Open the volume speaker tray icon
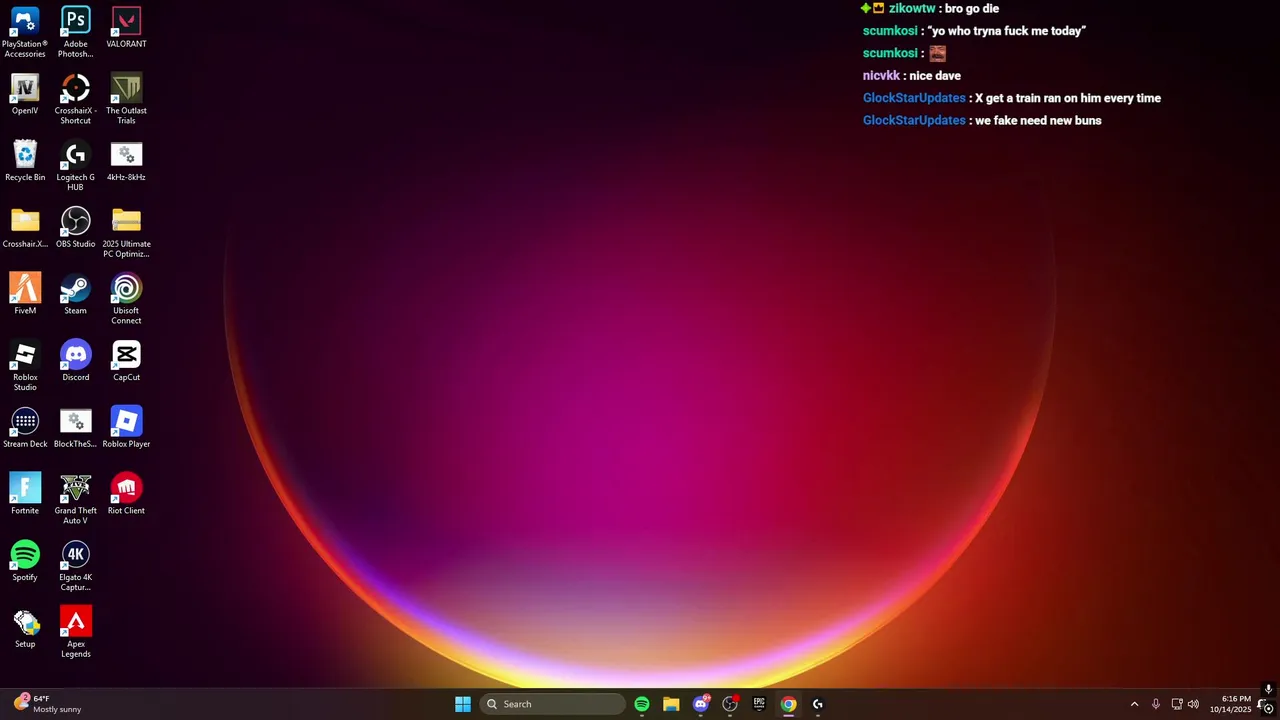The image size is (1280, 720). pyautogui.click(x=1193, y=704)
